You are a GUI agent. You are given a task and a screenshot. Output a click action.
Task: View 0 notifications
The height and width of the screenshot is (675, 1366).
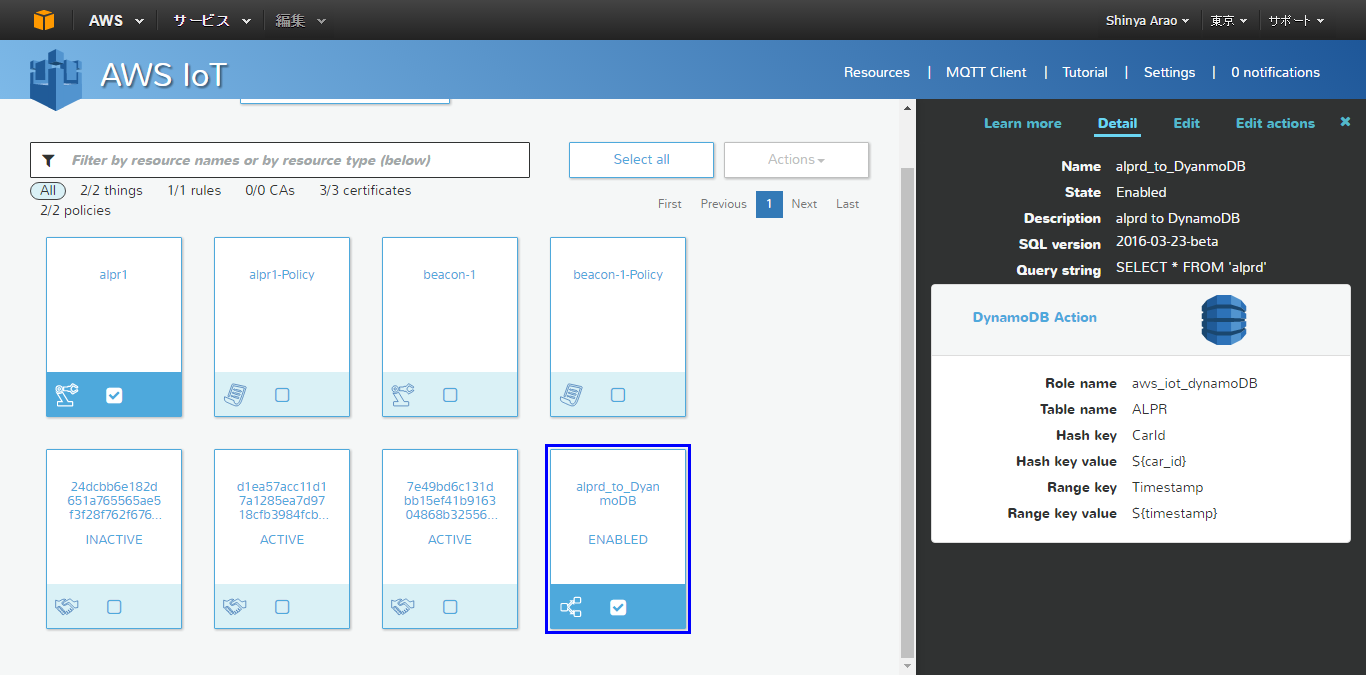click(1275, 72)
